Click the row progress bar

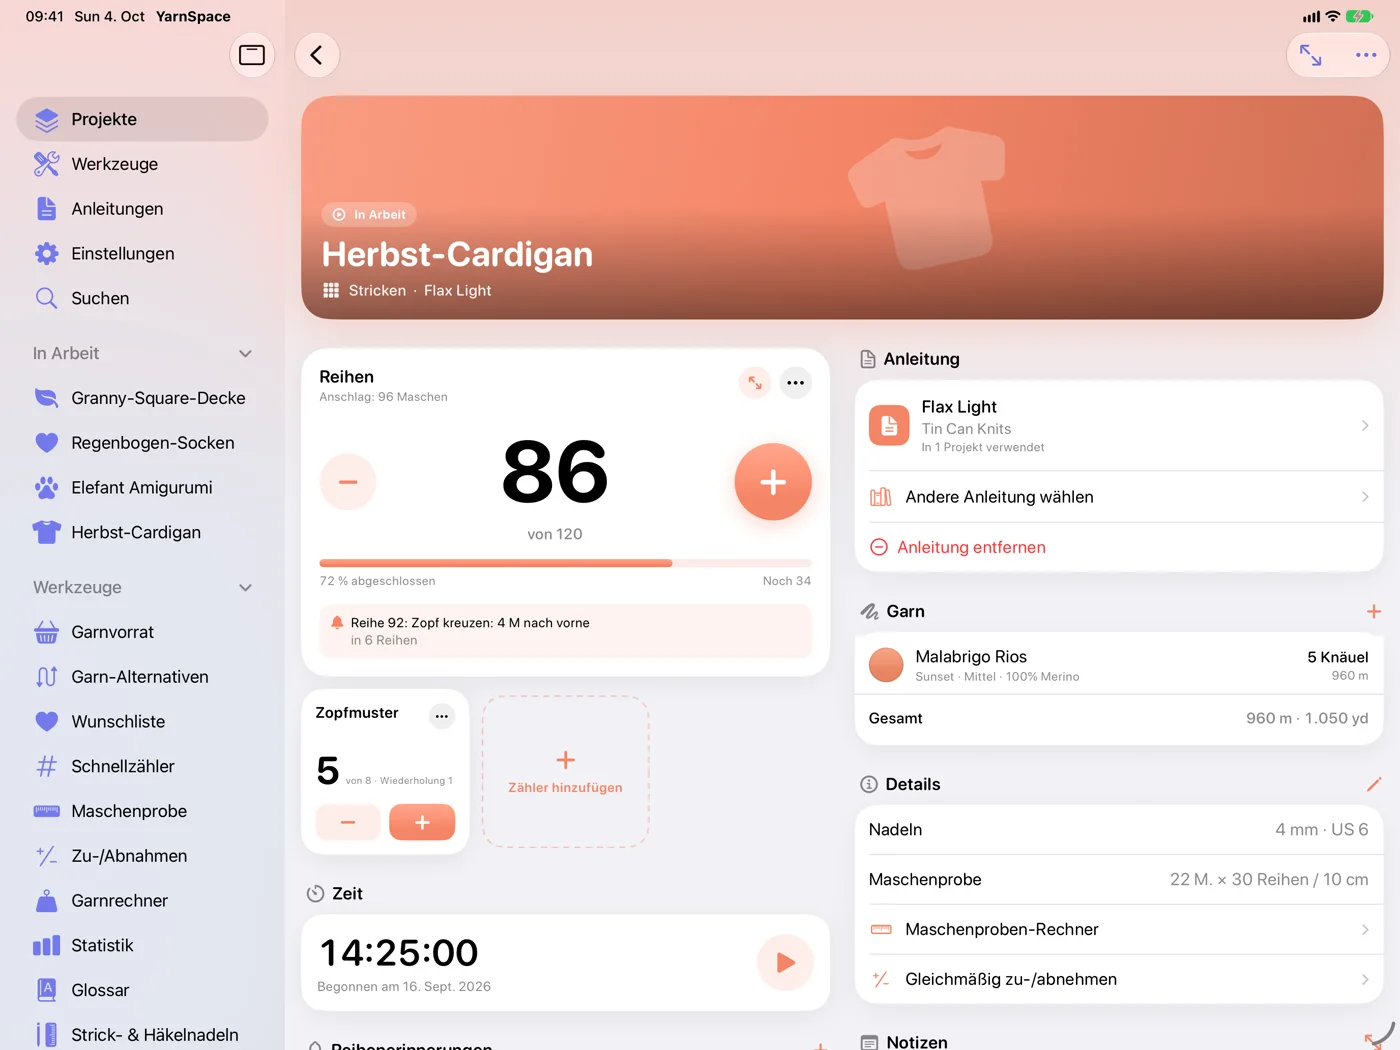[x=565, y=563]
